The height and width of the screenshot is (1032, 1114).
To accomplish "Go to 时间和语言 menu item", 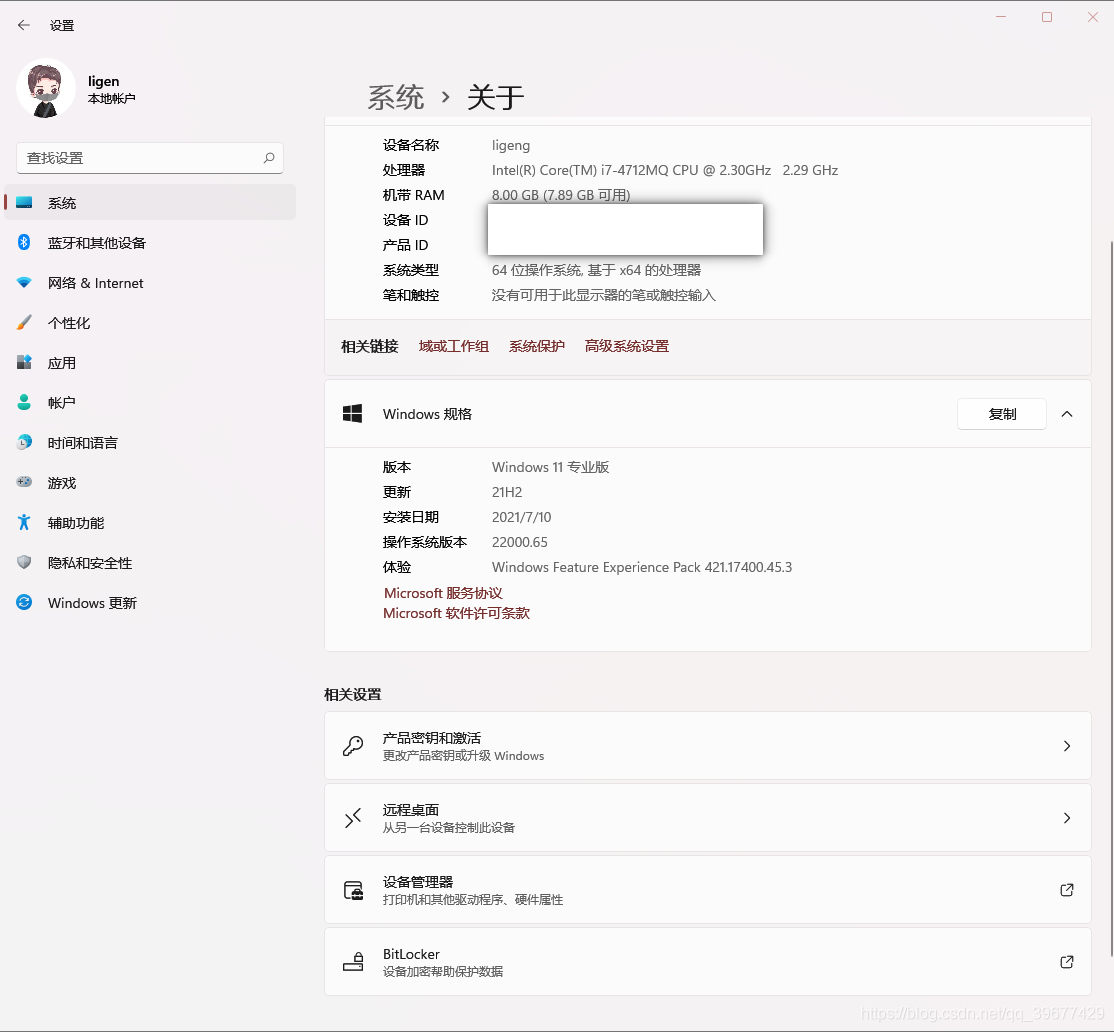I will [150, 442].
